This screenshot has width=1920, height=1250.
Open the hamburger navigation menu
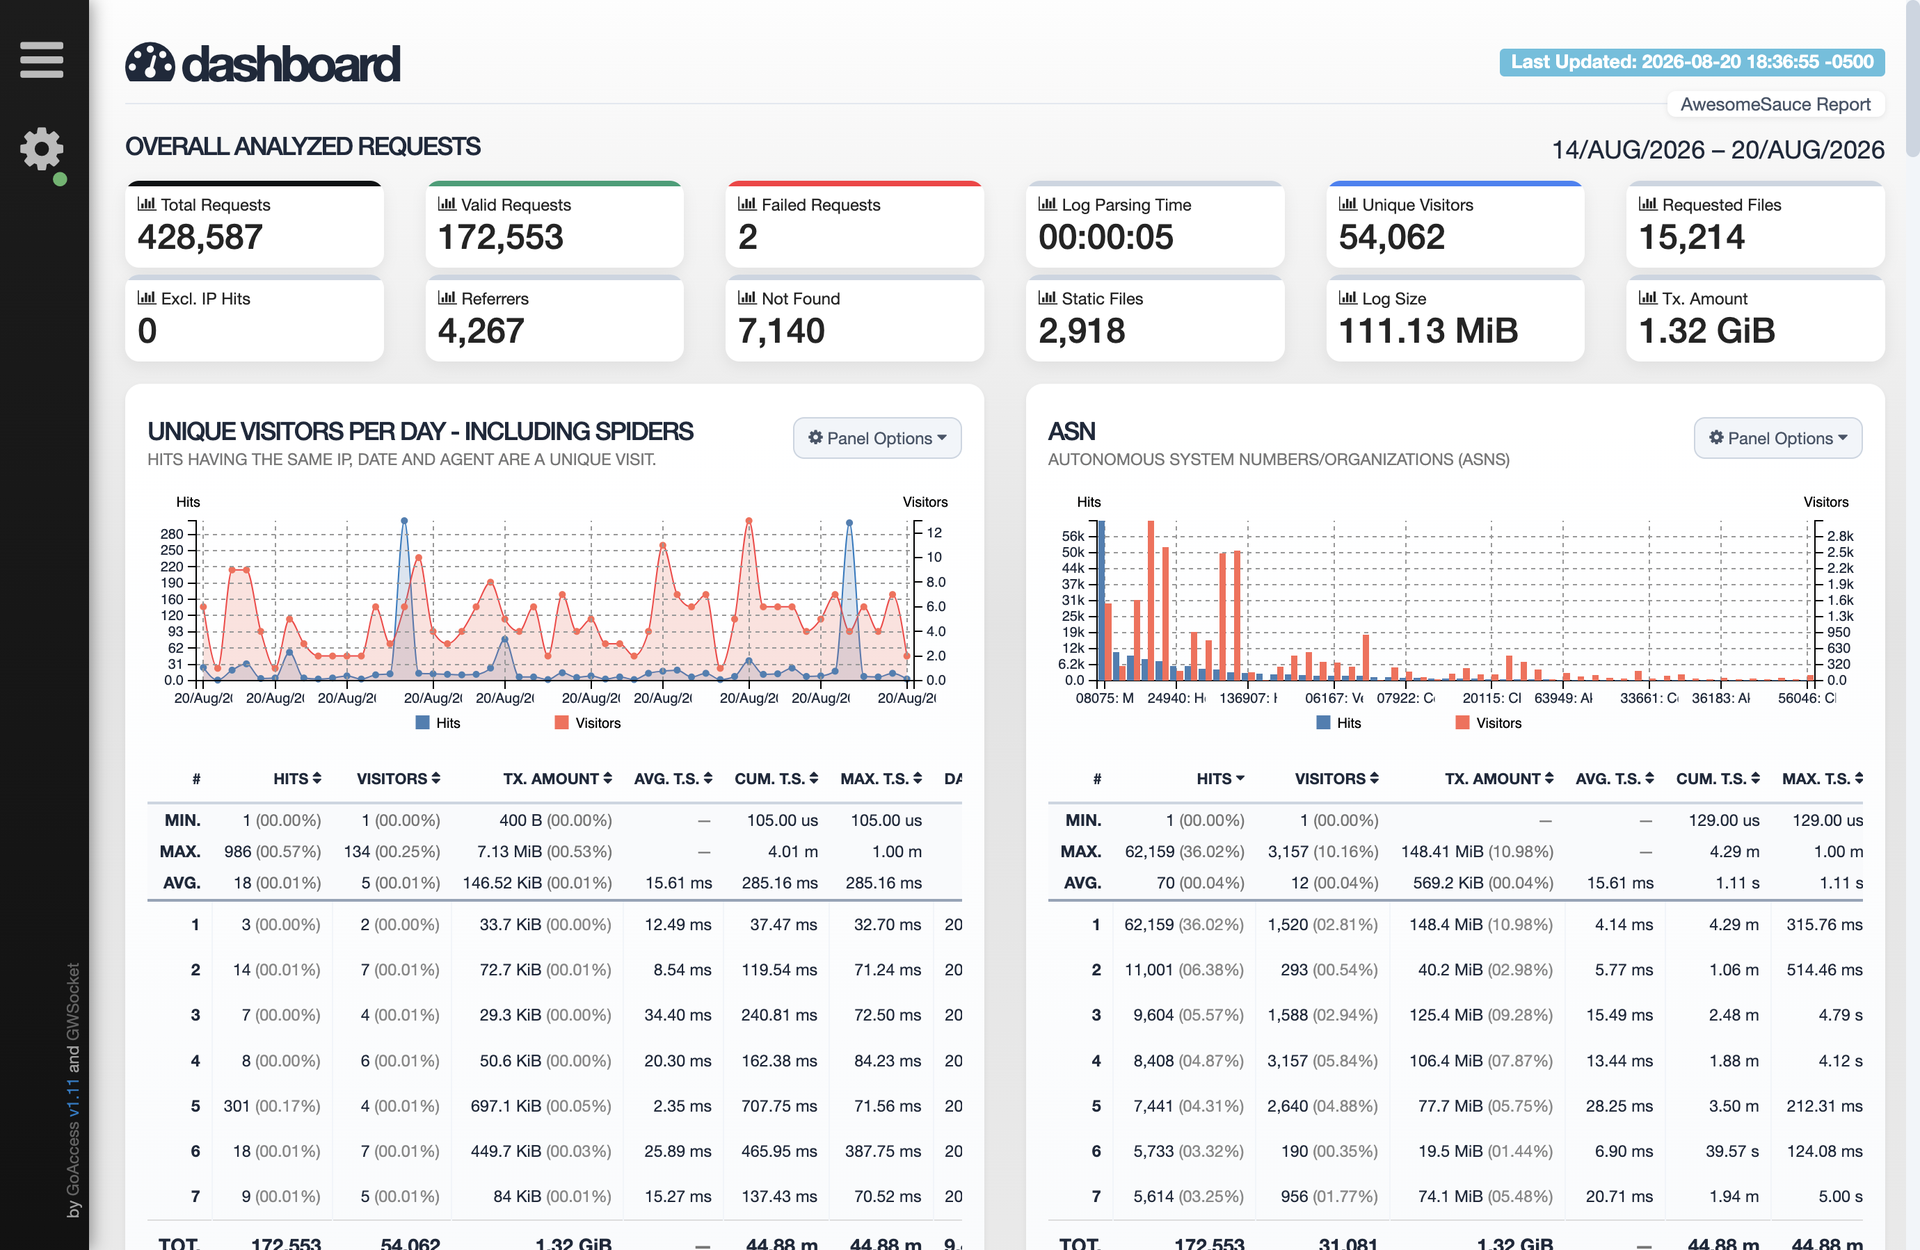(41, 60)
